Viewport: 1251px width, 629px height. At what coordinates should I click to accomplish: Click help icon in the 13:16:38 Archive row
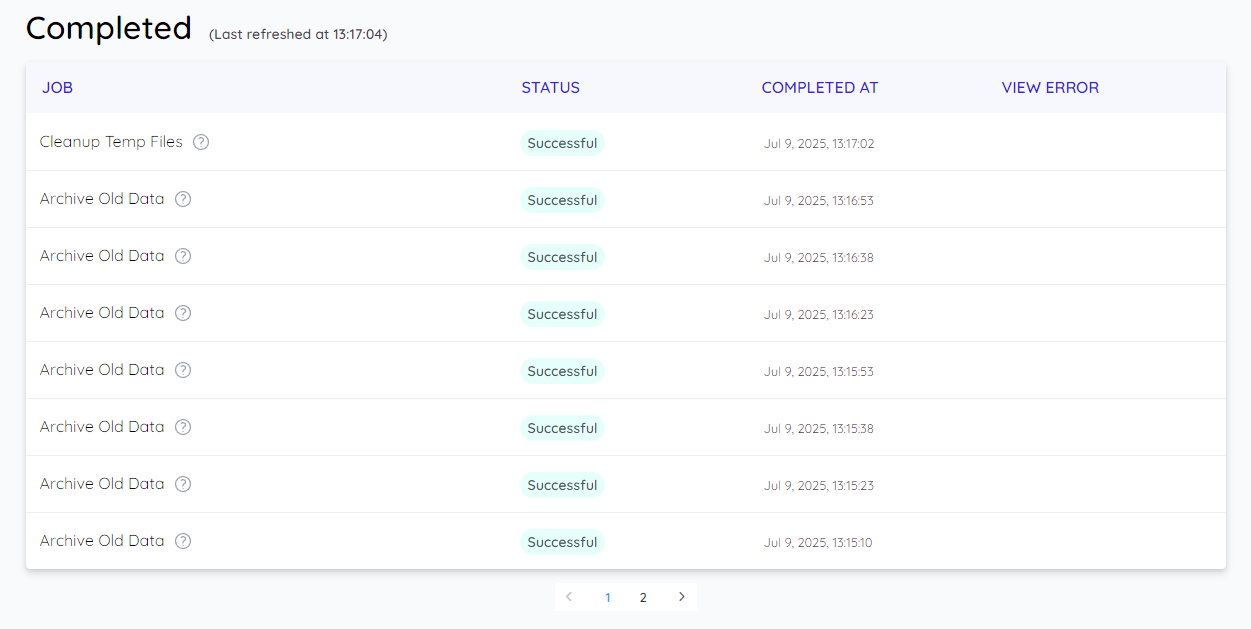tap(183, 256)
